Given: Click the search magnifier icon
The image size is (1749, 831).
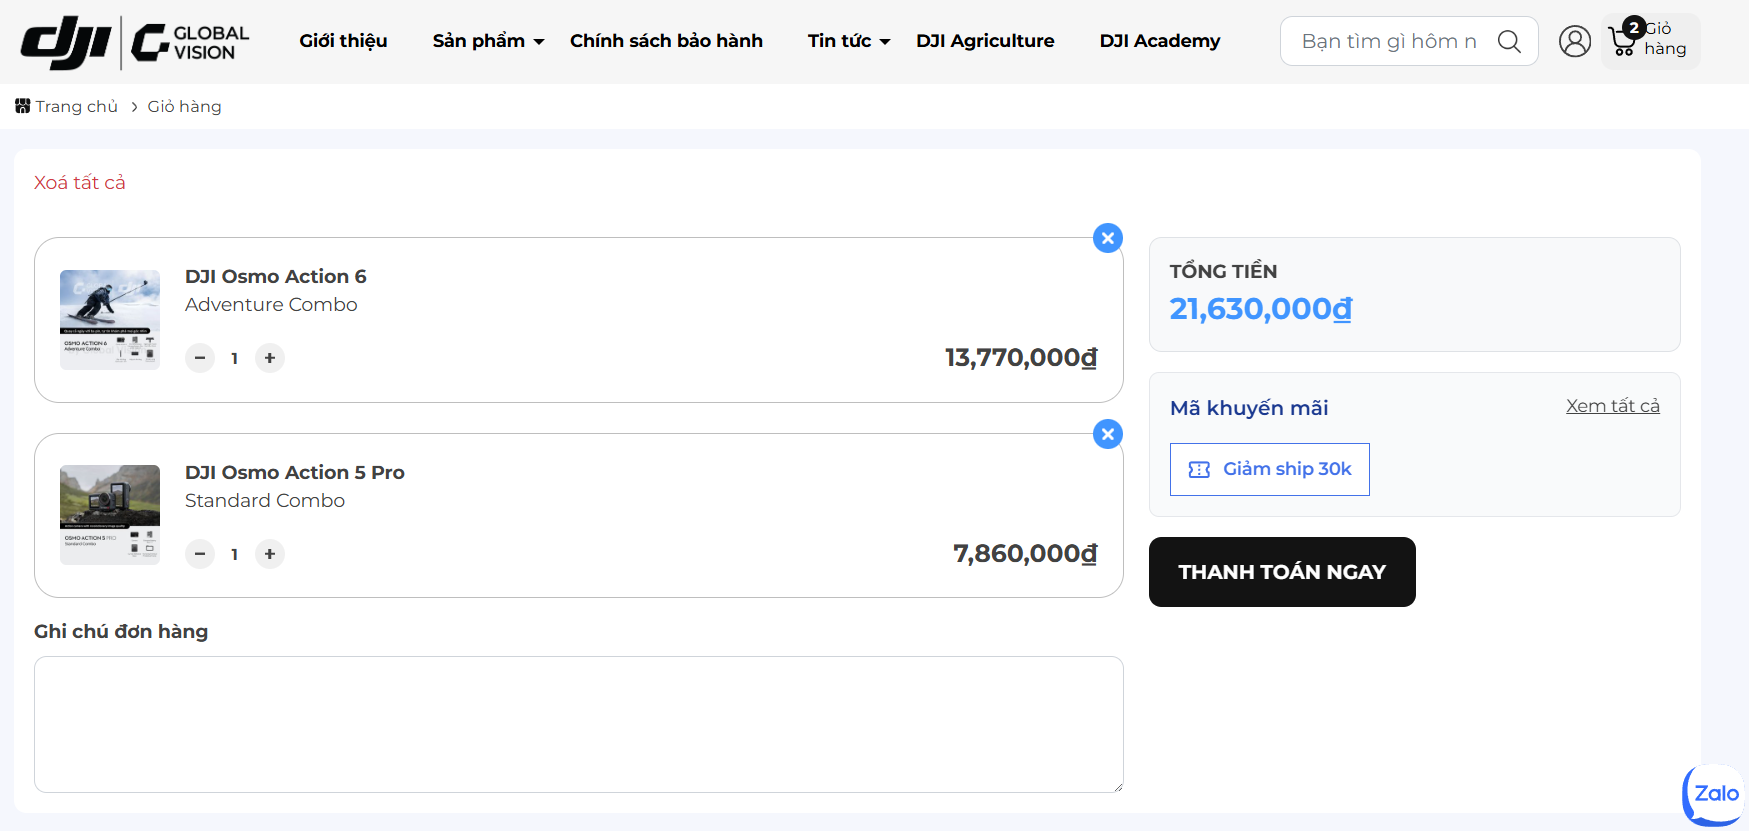Looking at the screenshot, I should point(1509,41).
